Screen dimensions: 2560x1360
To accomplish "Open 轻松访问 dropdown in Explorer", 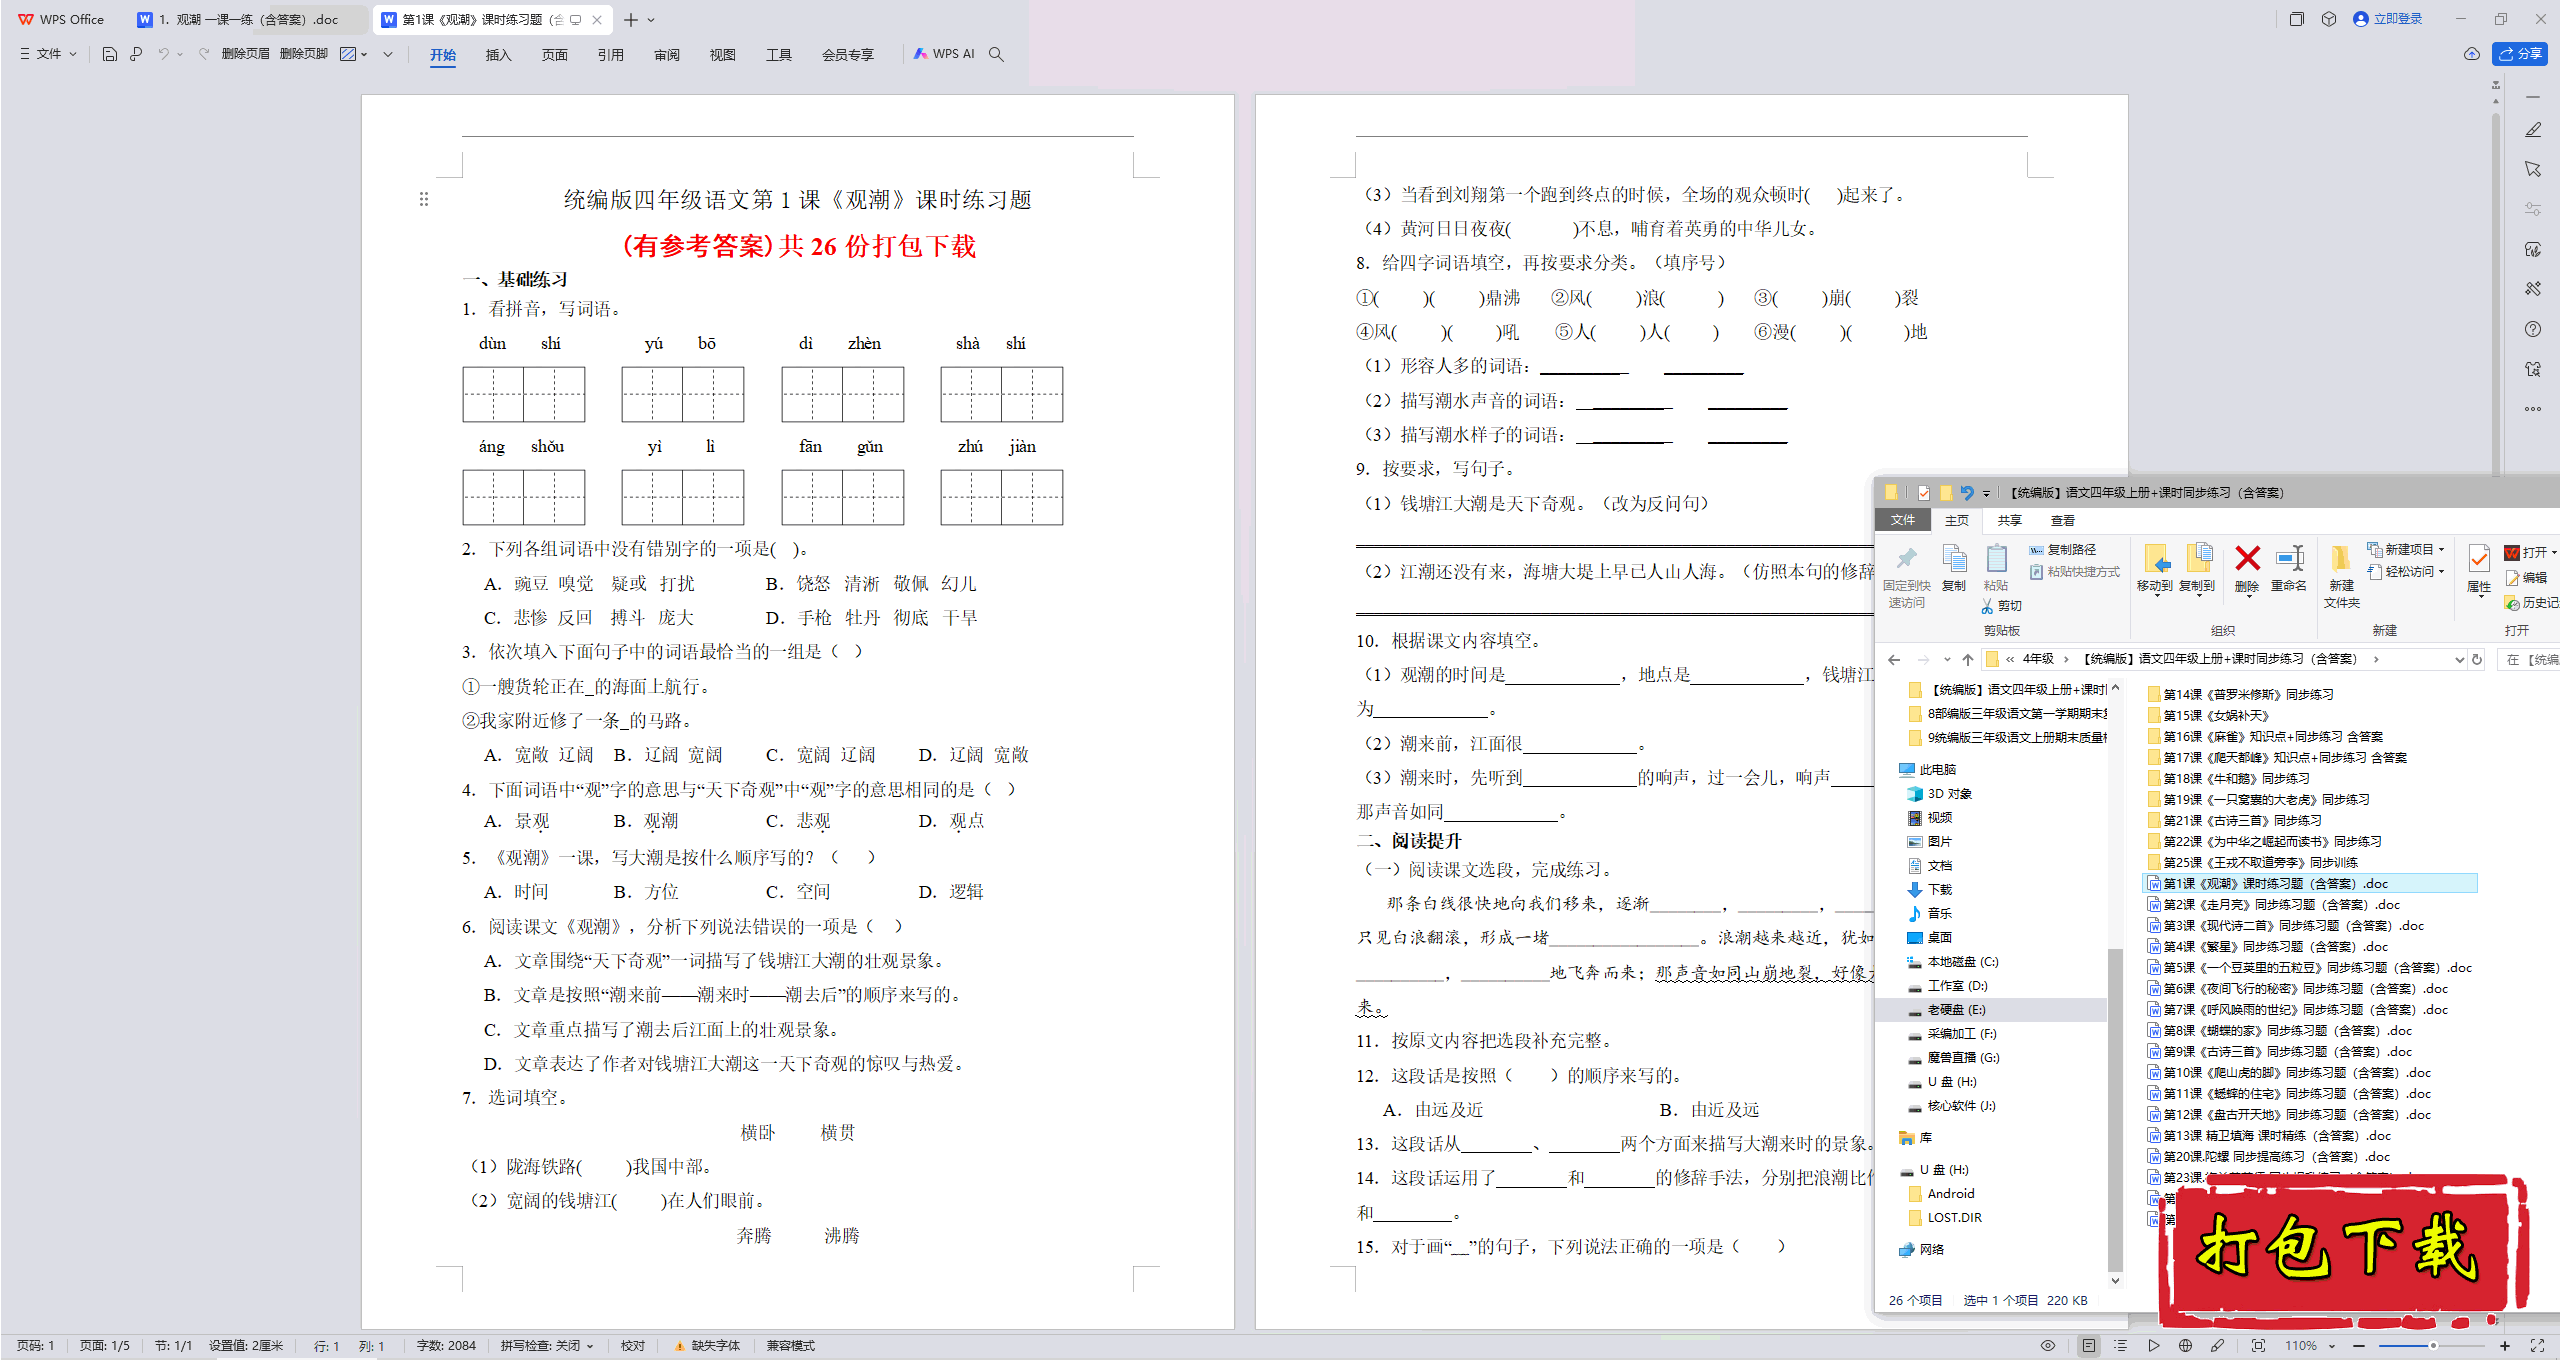I will (2405, 572).
